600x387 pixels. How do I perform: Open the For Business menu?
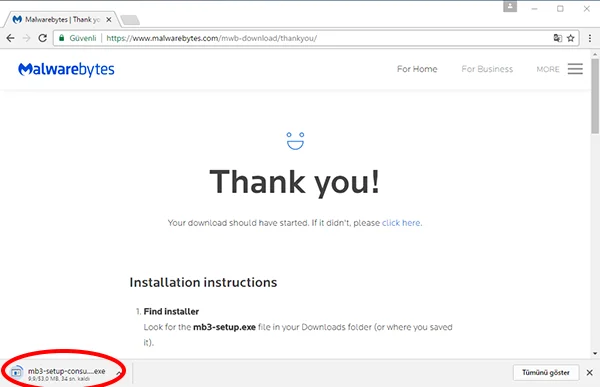[x=487, y=69]
